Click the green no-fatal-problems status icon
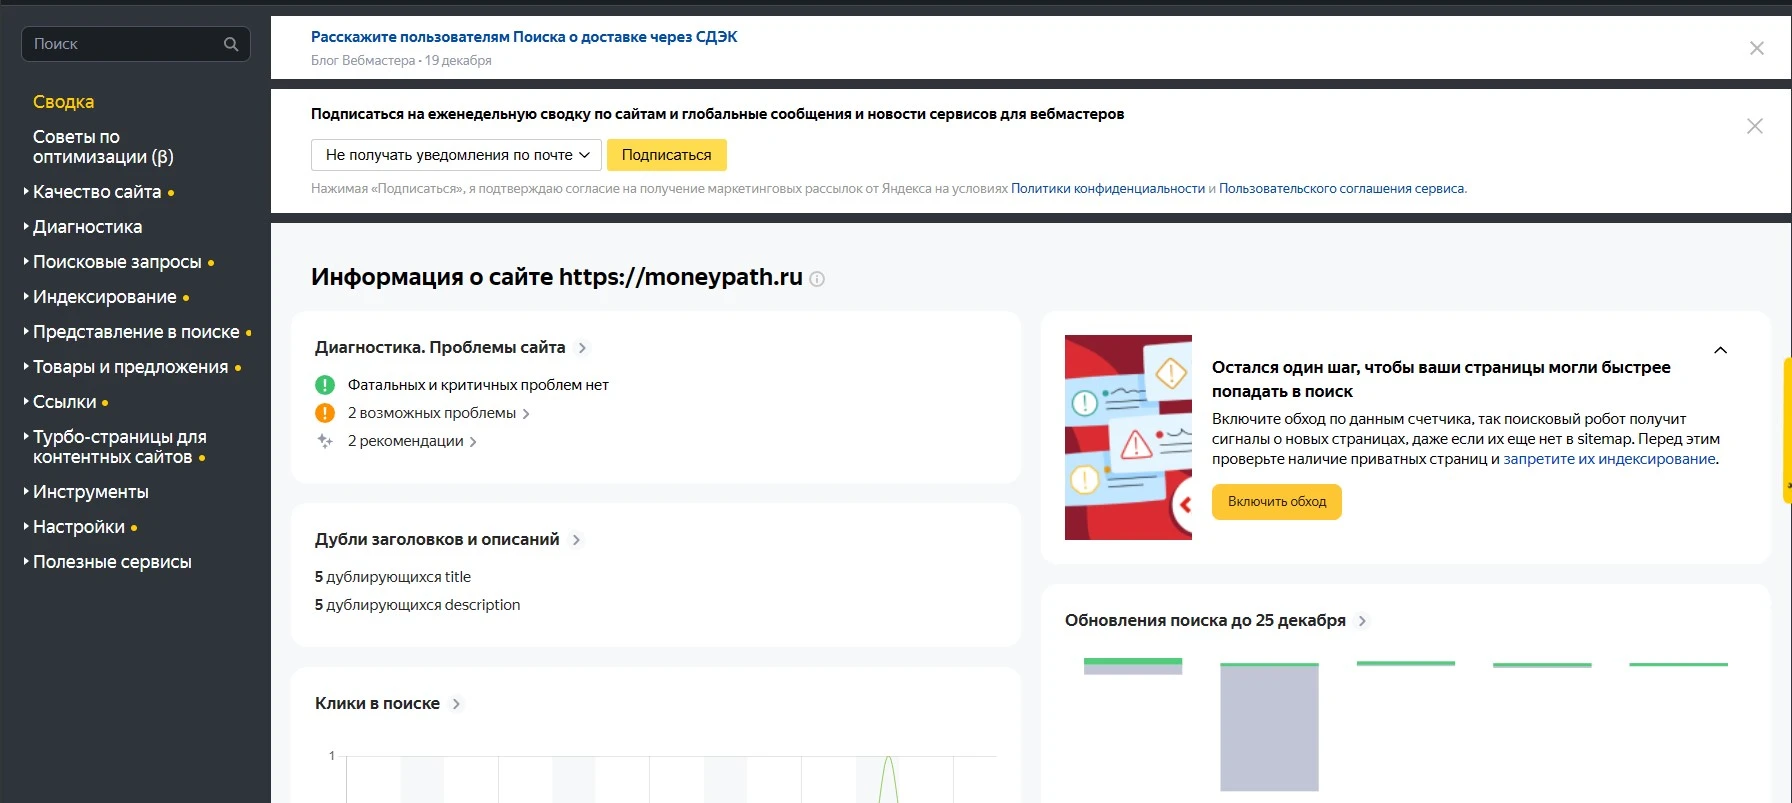Viewport: 1792px width, 803px height. point(325,385)
